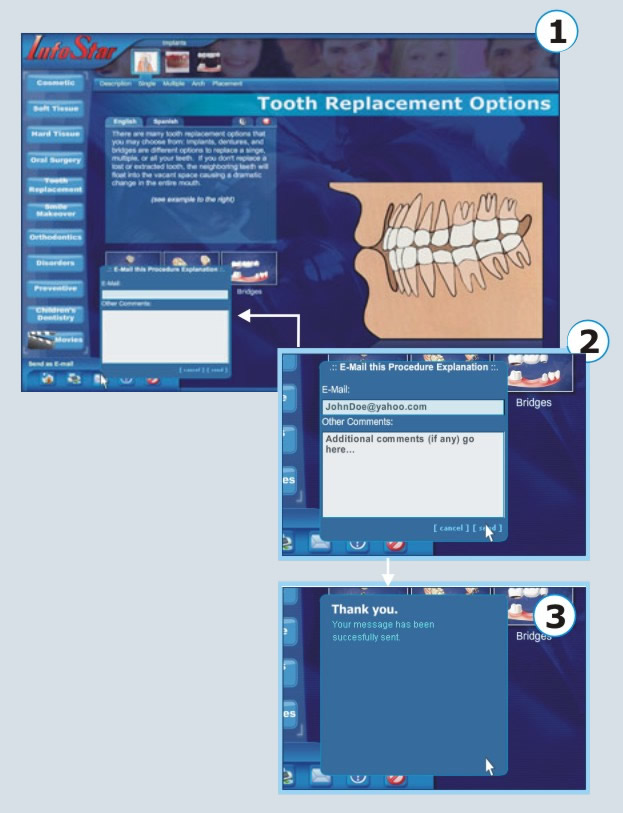Select the third denture thumbnail in header
Image resolution: width=623 pixels, height=813 pixels.
click(209, 62)
